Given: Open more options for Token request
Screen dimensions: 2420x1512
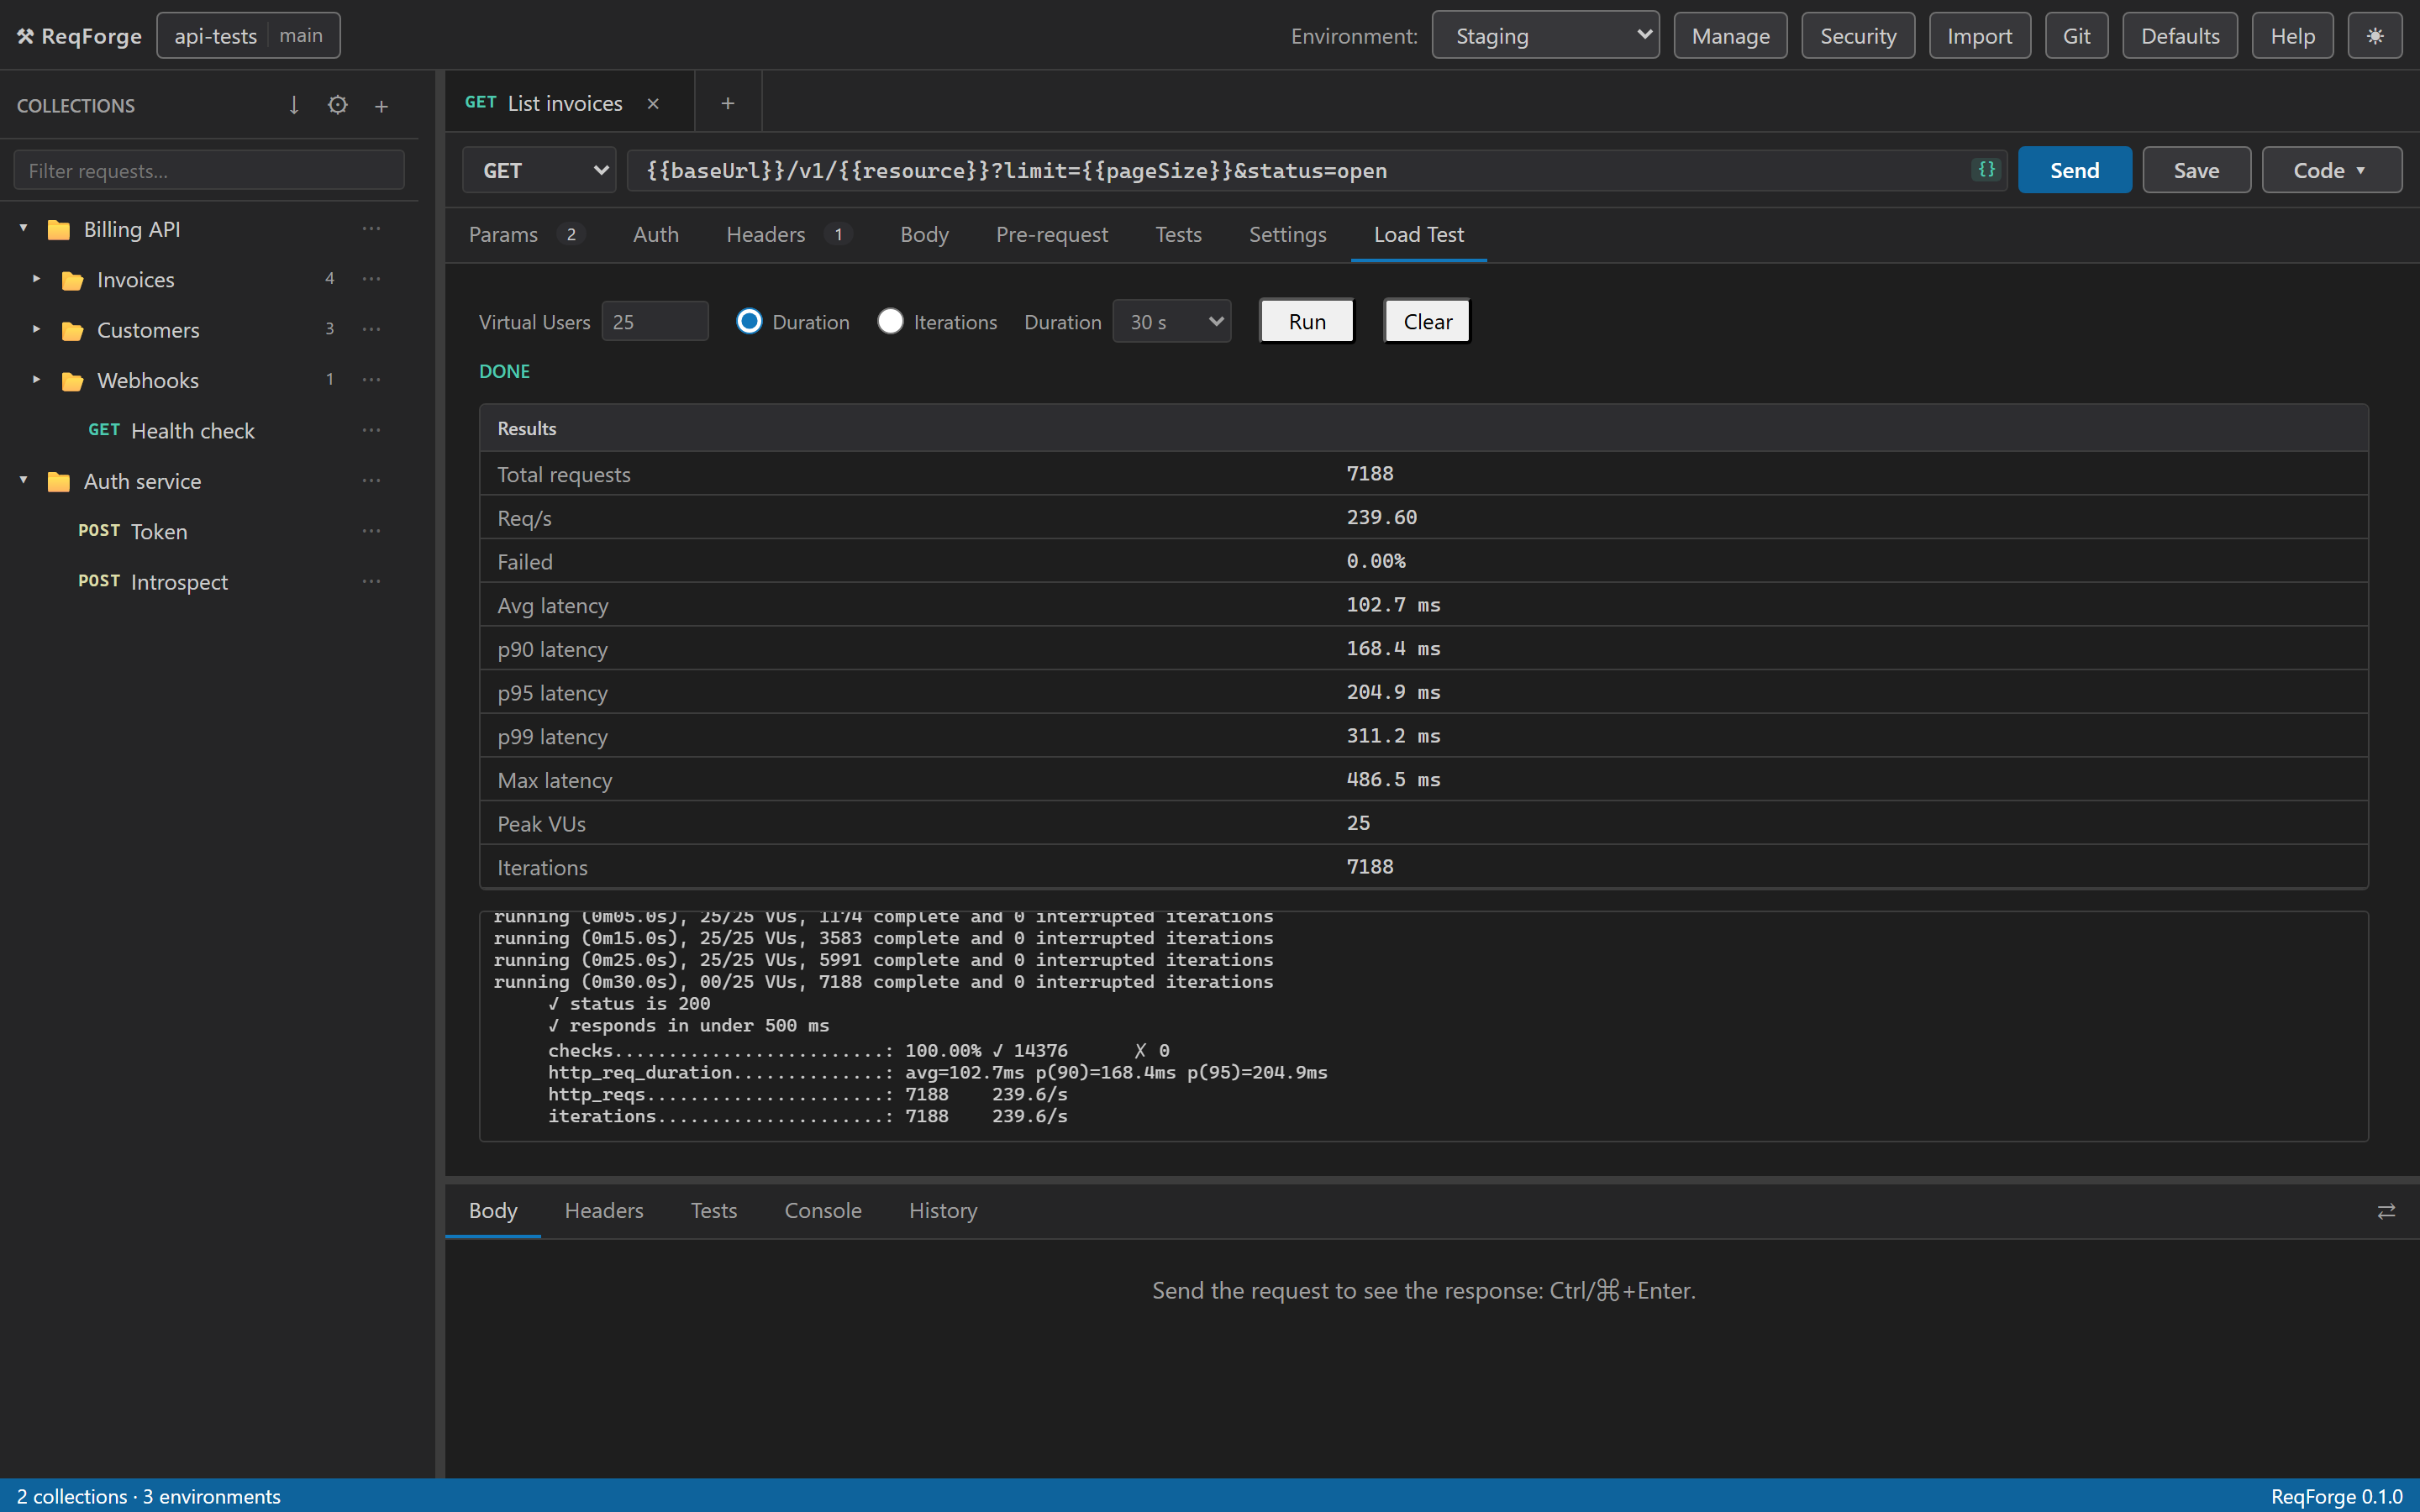Looking at the screenshot, I should tap(372, 531).
